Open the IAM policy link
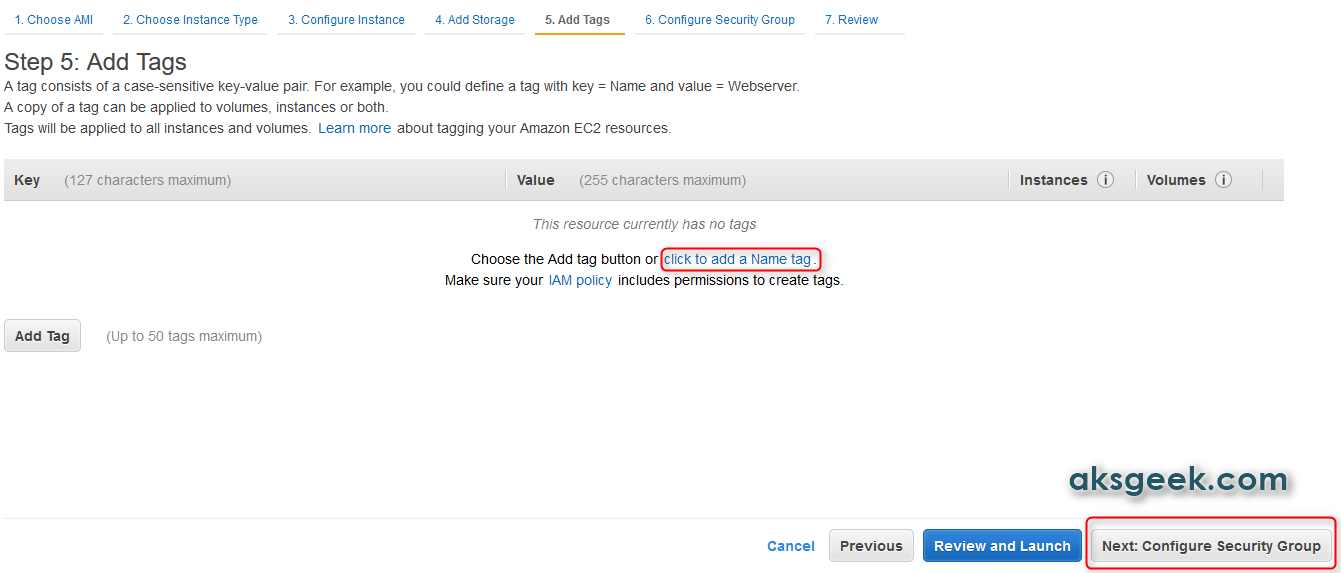The height and width of the screenshot is (573, 1341). pyautogui.click(x=580, y=280)
